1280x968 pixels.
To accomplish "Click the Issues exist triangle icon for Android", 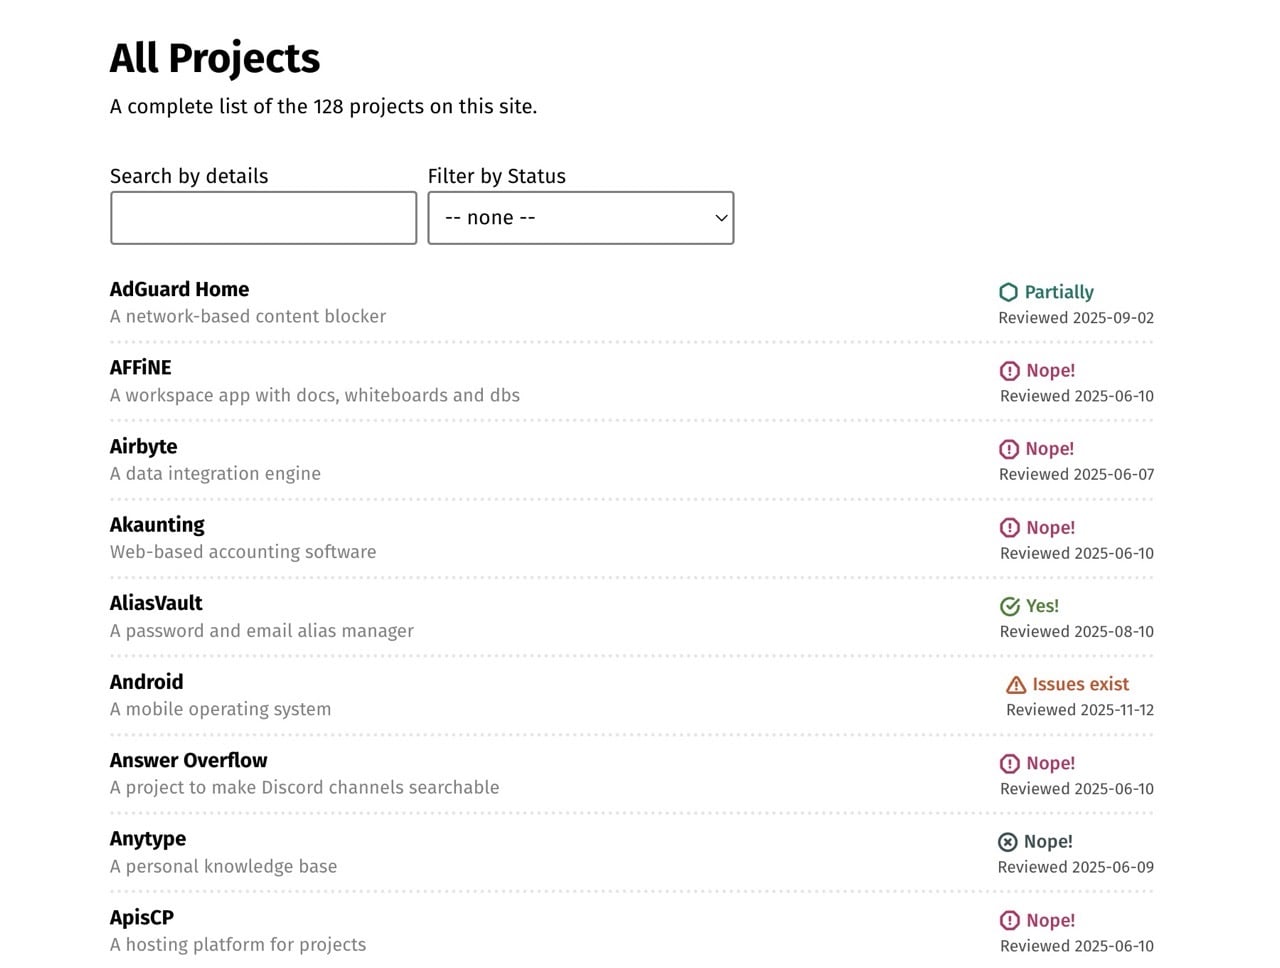I will (x=1016, y=685).
